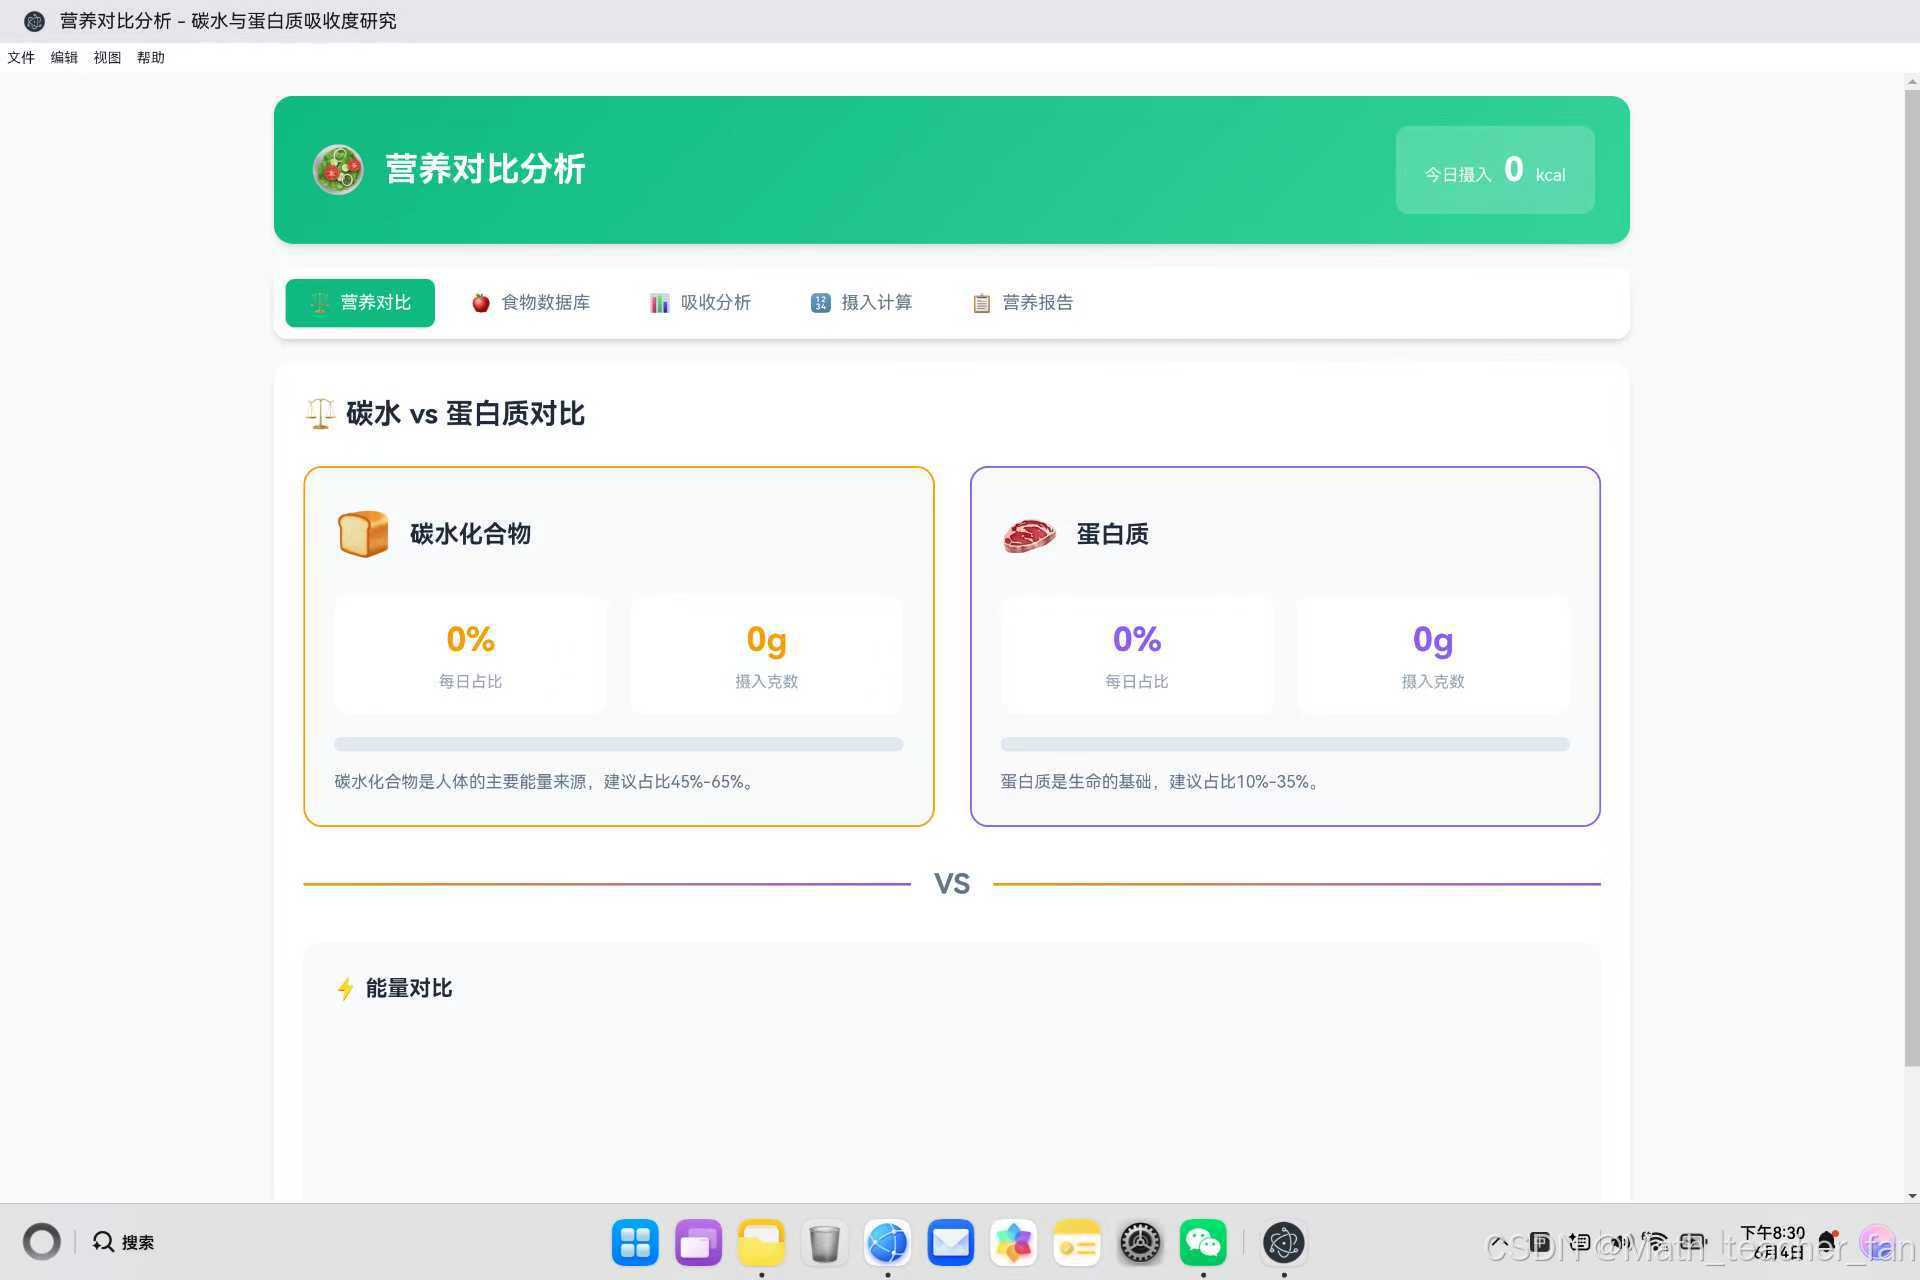
Task: Click the carbohydrate progress bar
Action: click(x=618, y=744)
